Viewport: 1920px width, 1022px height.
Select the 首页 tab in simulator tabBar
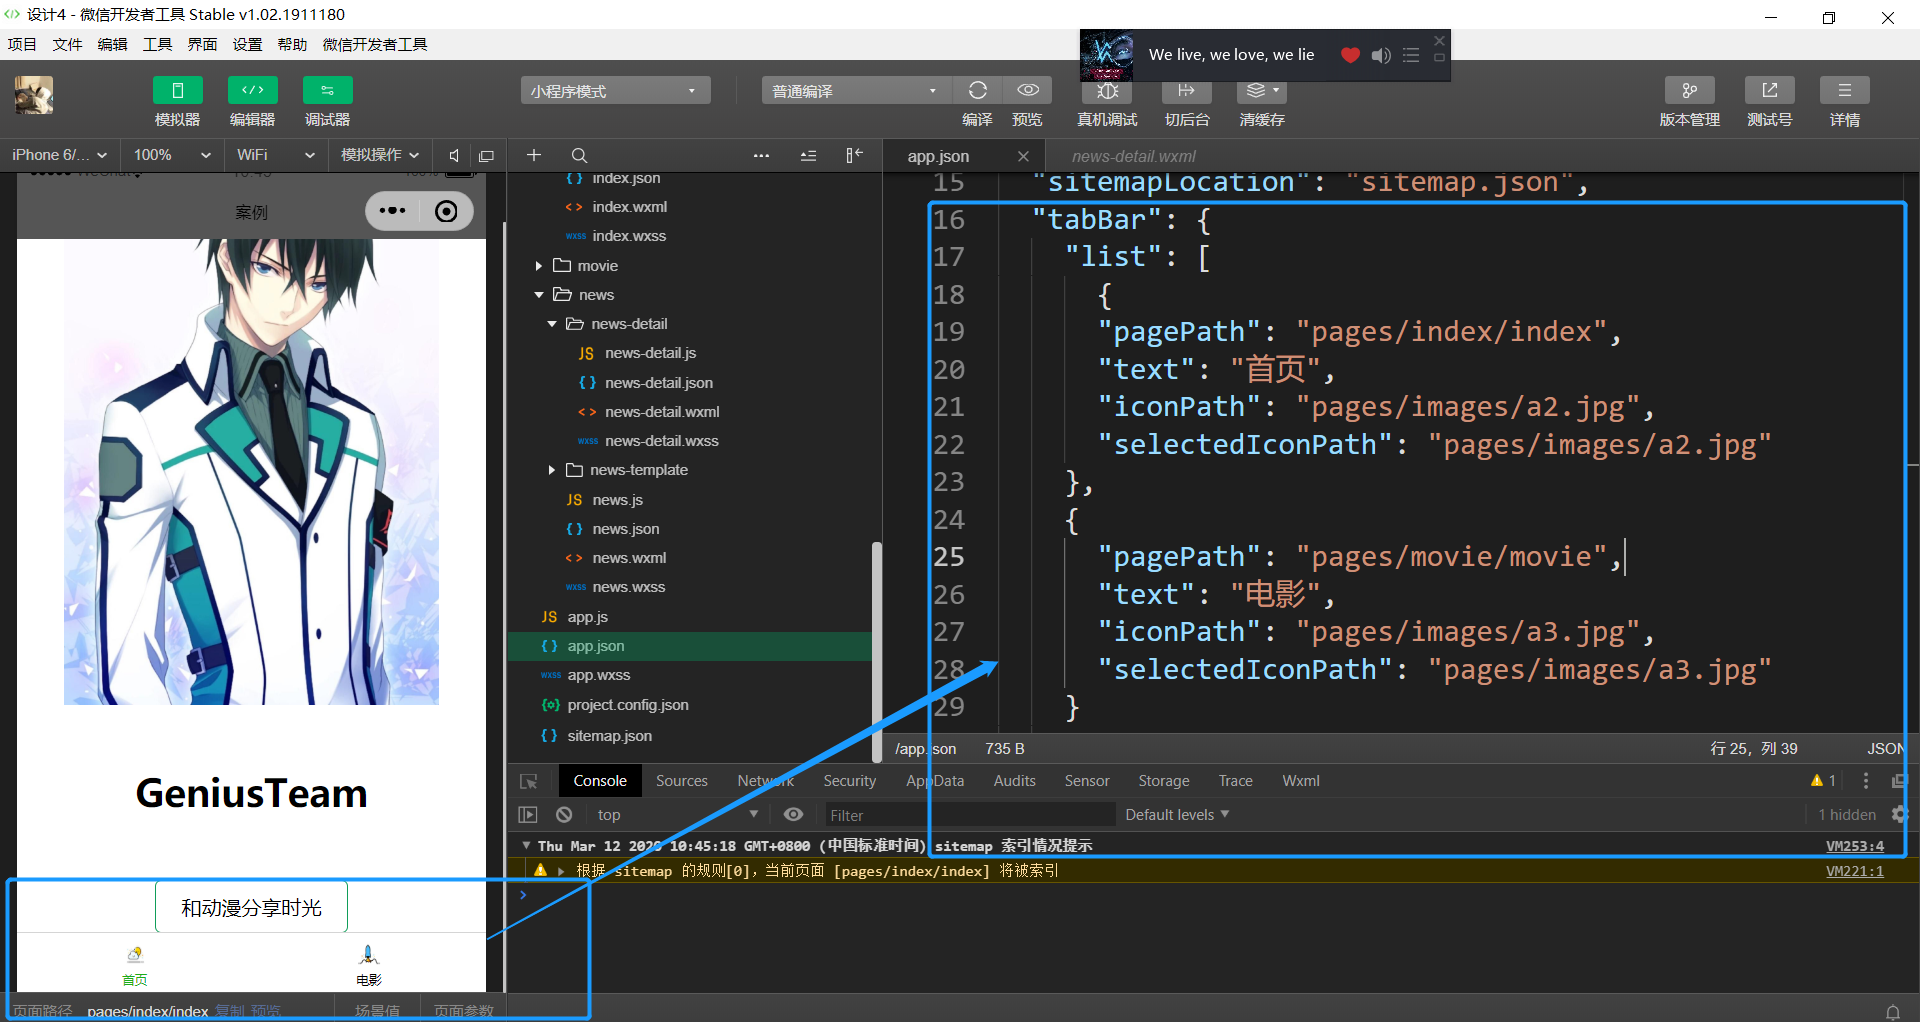point(135,966)
